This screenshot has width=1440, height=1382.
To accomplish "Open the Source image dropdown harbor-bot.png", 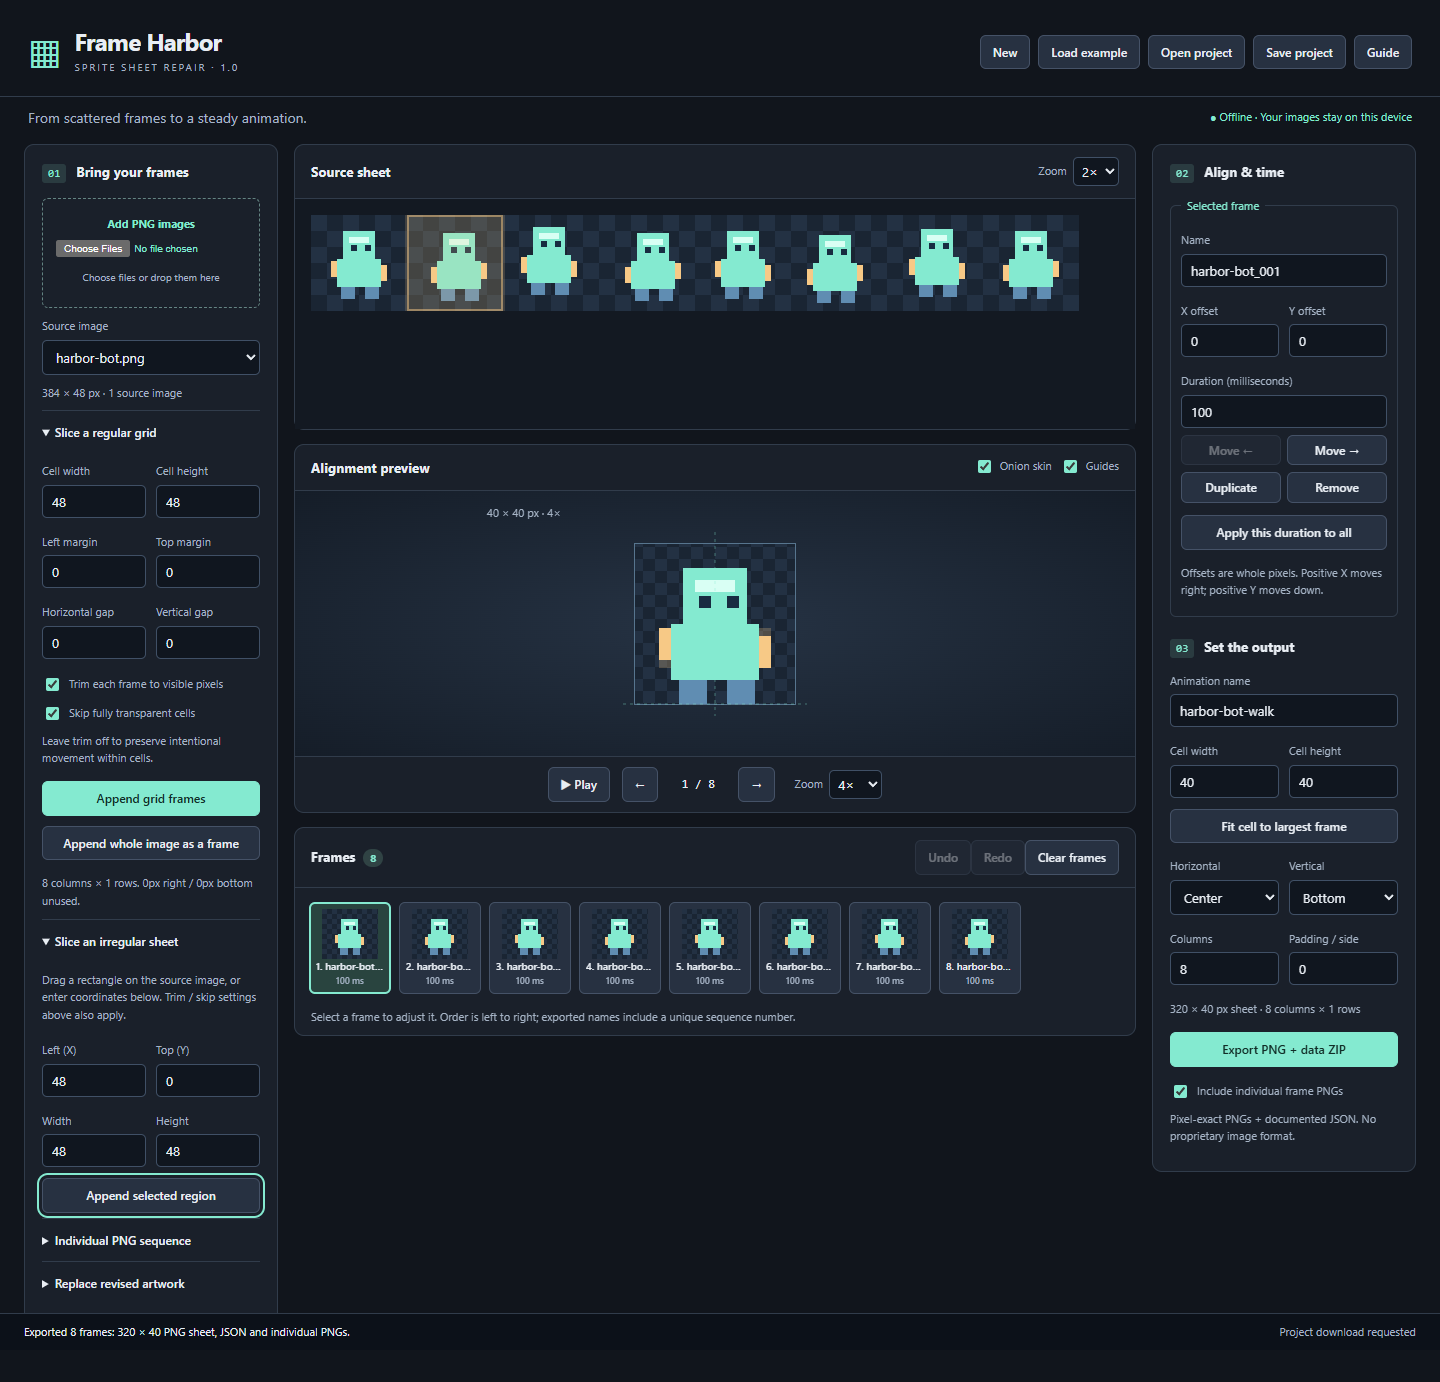I will [x=151, y=358].
